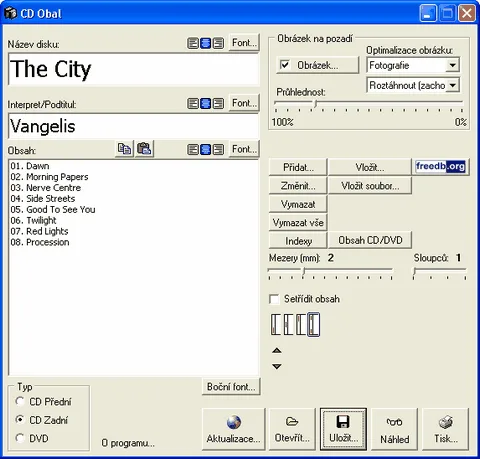Align disc title text right
The width and height of the screenshot is (480, 459).
point(218,43)
